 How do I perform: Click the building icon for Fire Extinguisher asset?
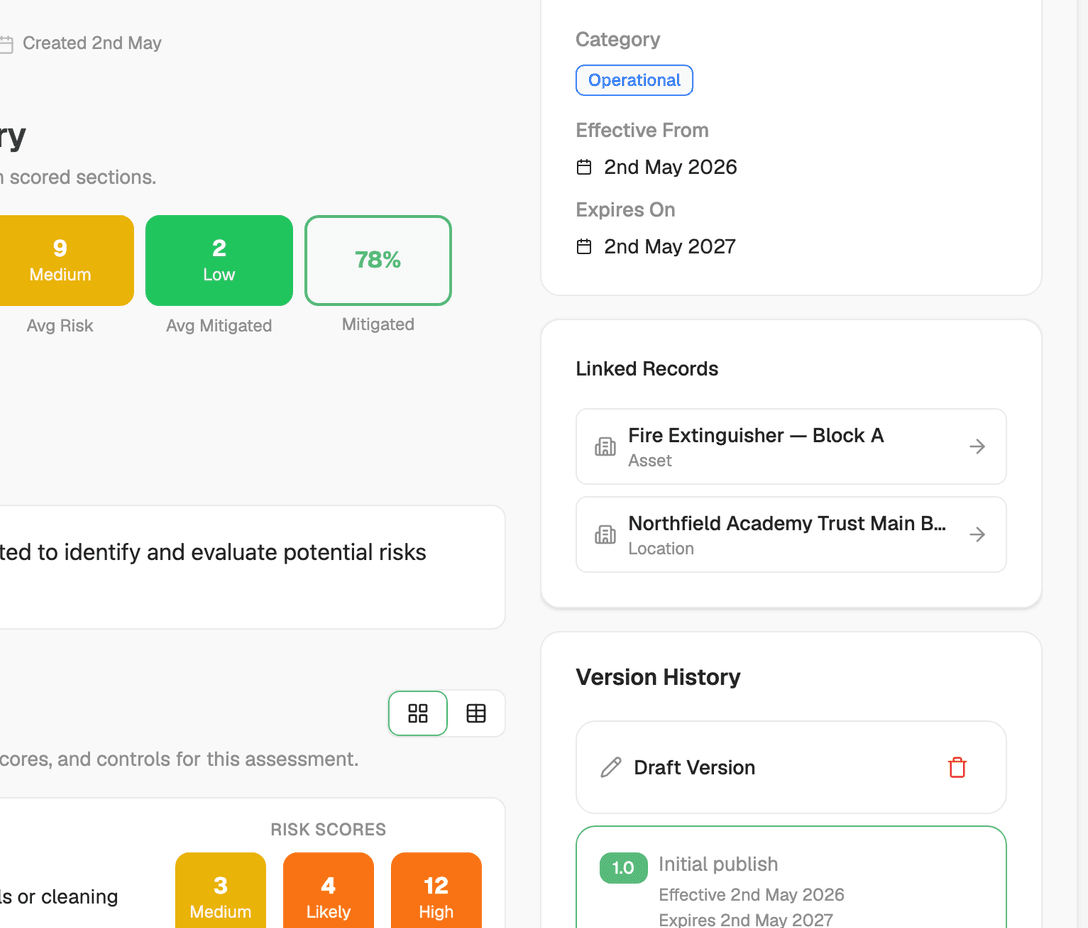click(x=605, y=446)
